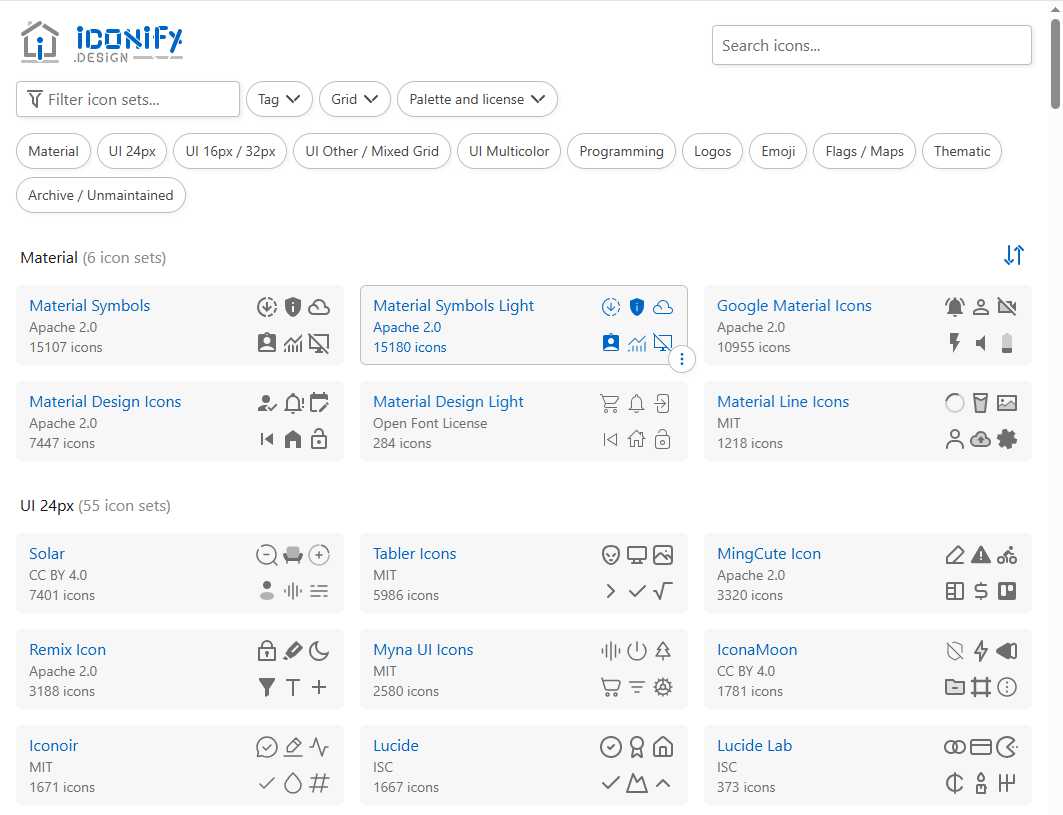Click the lock icon preview in Material Design Icons
1063x815 pixels.
(319, 439)
